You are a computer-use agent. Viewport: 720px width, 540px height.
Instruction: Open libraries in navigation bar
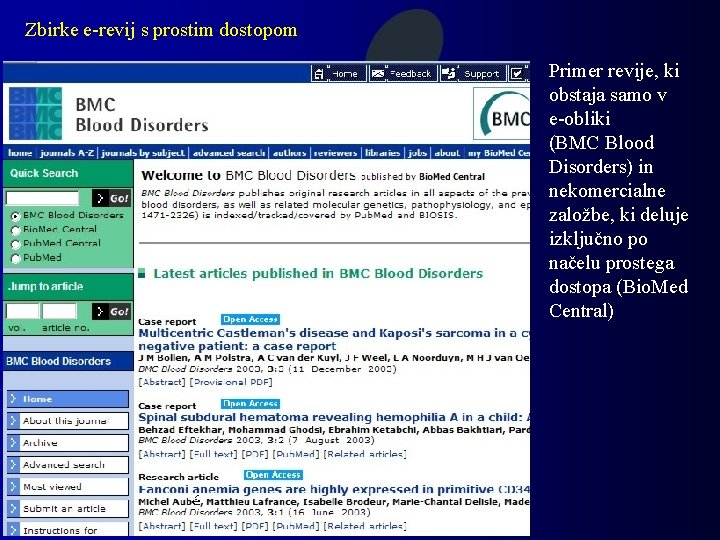382,153
